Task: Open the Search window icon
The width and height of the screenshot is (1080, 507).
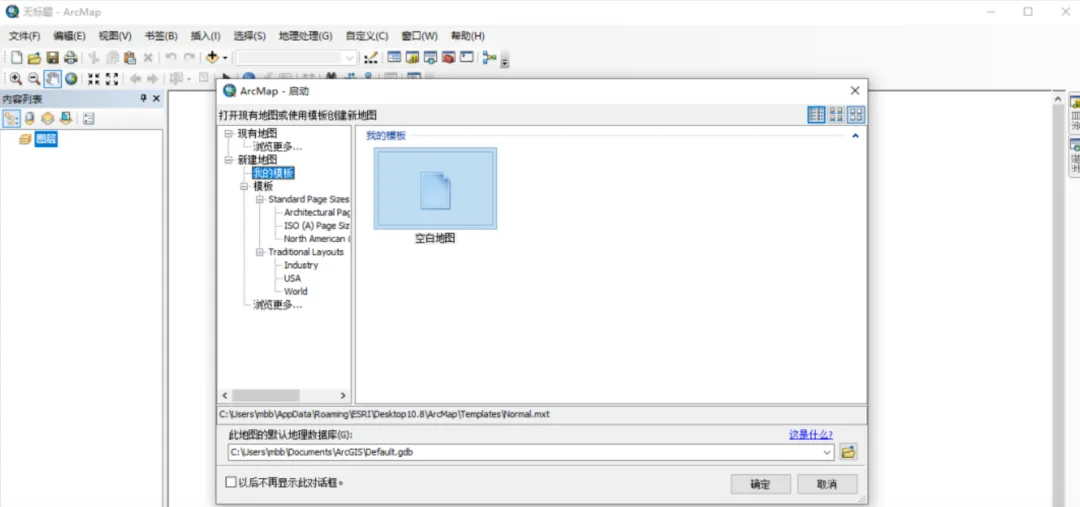Action: click(430, 58)
